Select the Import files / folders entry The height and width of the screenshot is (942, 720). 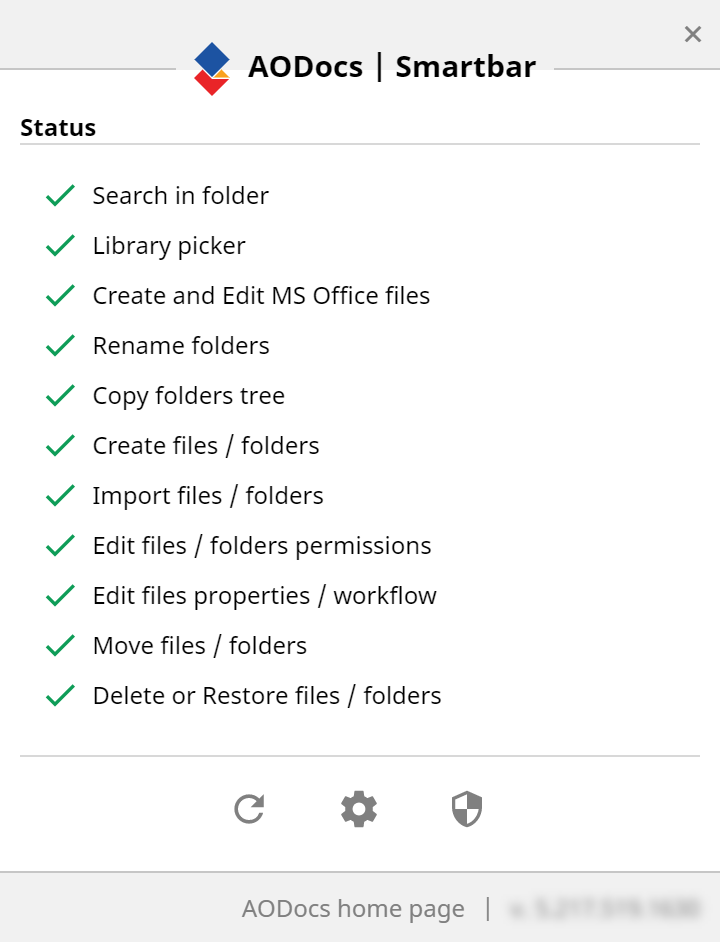(x=208, y=496)
